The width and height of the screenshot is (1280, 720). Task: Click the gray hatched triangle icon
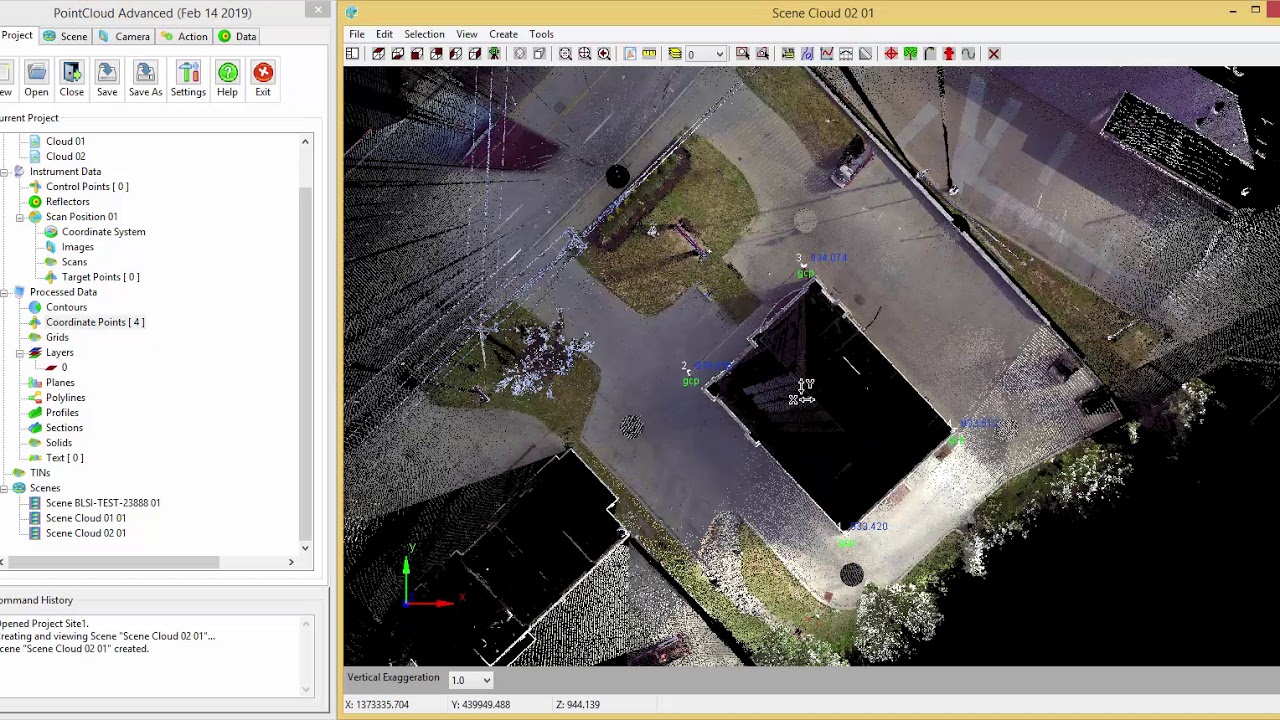pyautogui.click(x=865, y=54)
